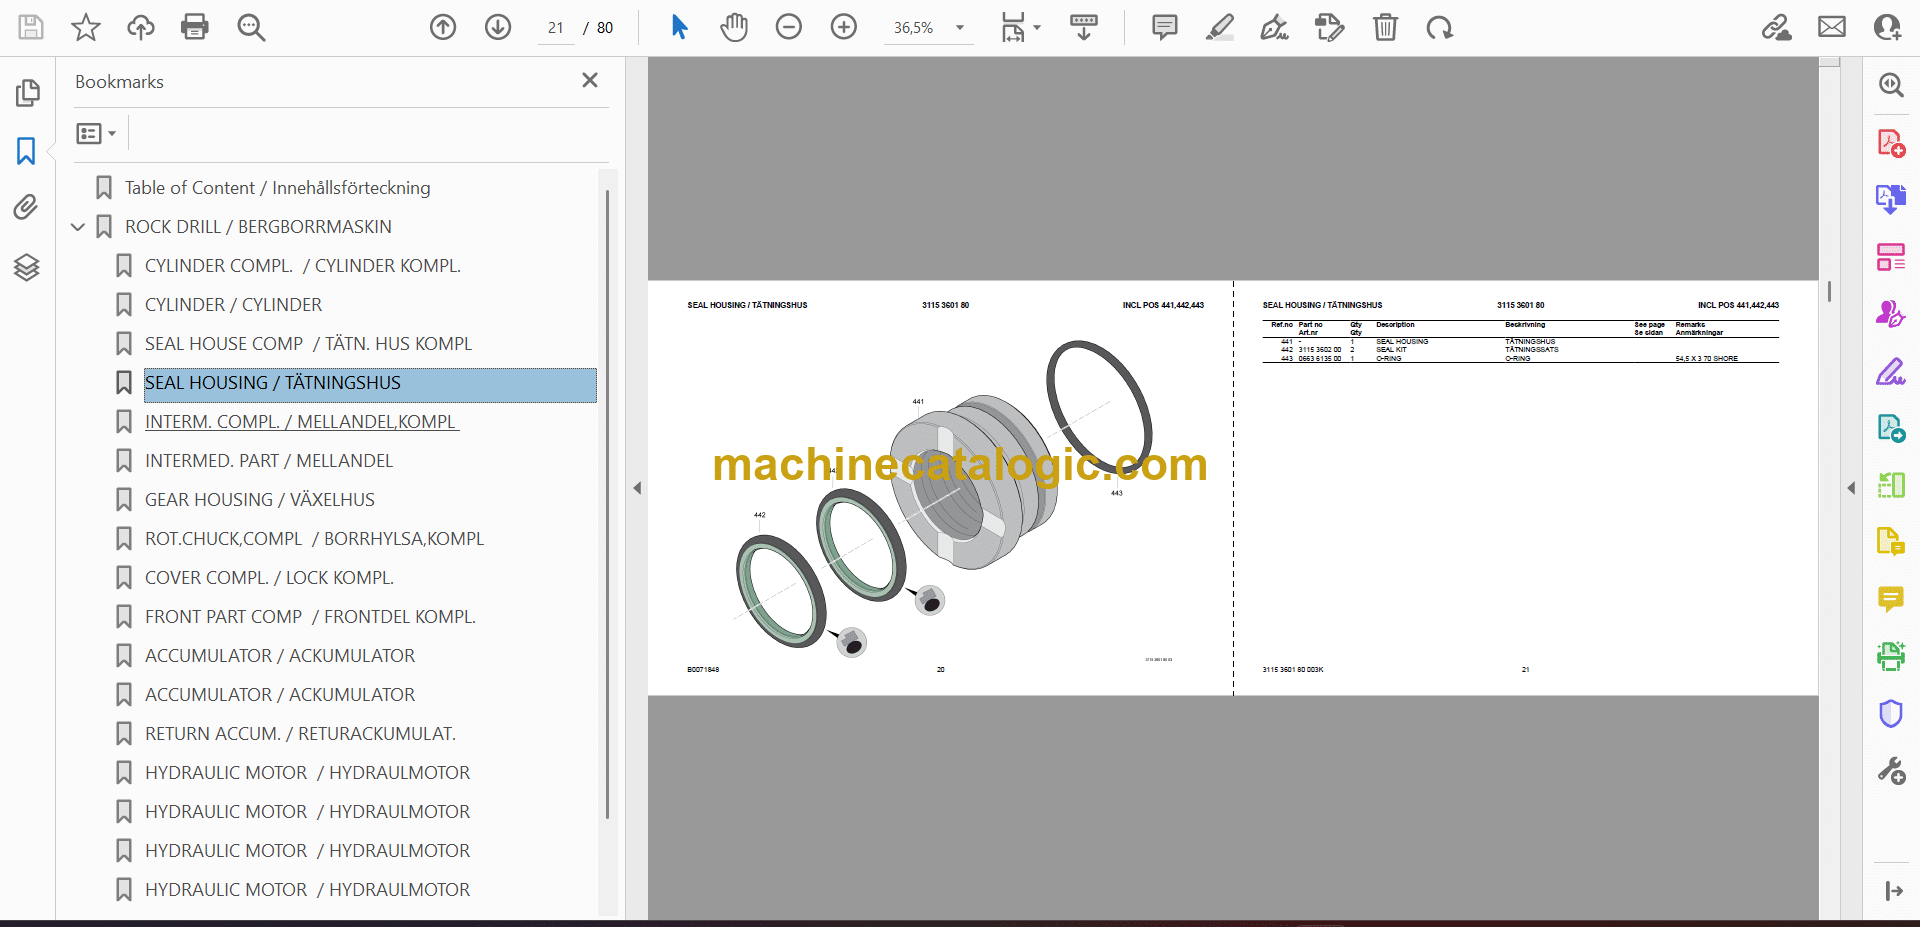The width and height of the screenshot is (1920, 927).
Task: Share a link to the file
Action: 1777,27
